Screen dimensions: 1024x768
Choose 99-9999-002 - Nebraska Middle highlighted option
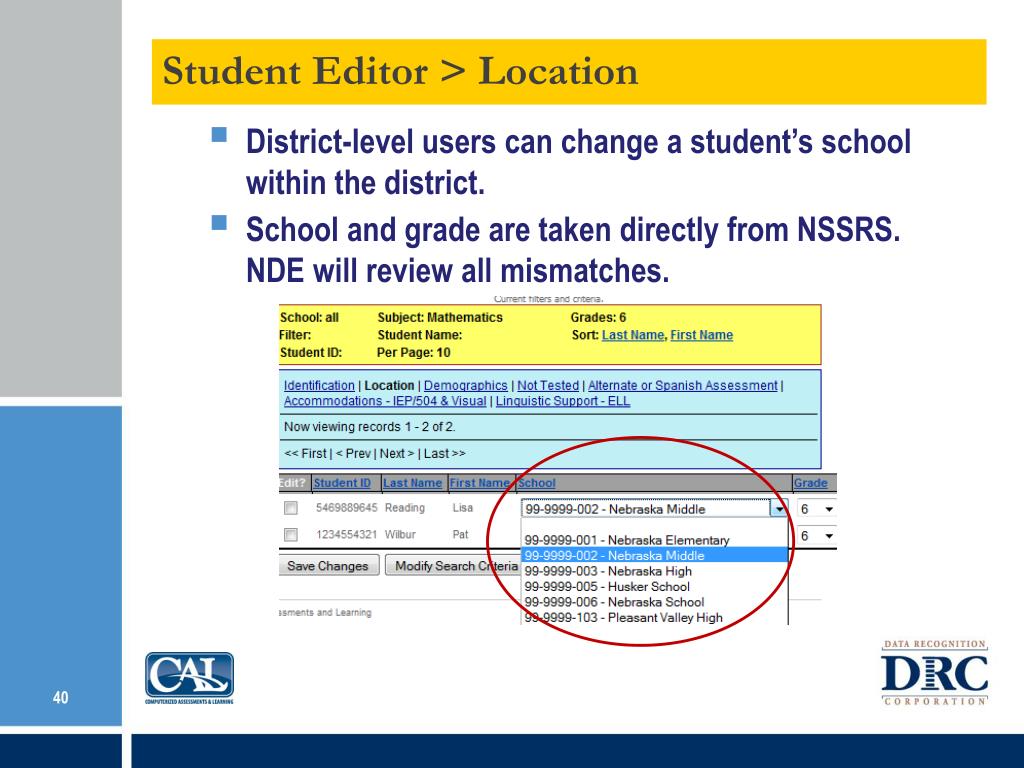click(x=654, y=555)
